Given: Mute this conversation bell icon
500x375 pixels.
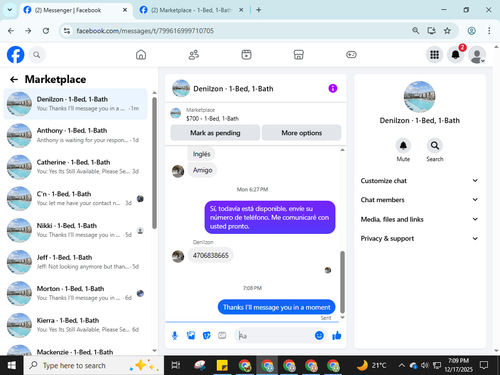Looking at the screenshot, I should (403, 146).
